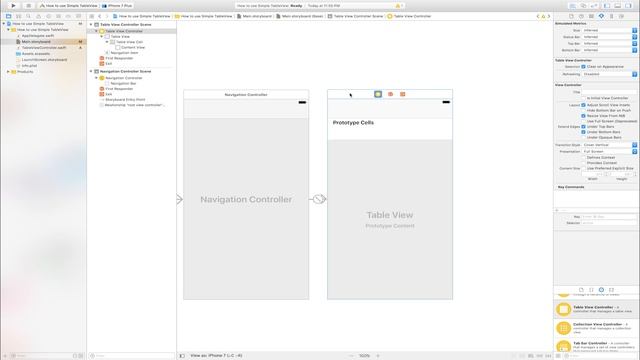640x360 pixels.
Task: Open the Bottom Bar dropdown
Action: tap(609, 50)
